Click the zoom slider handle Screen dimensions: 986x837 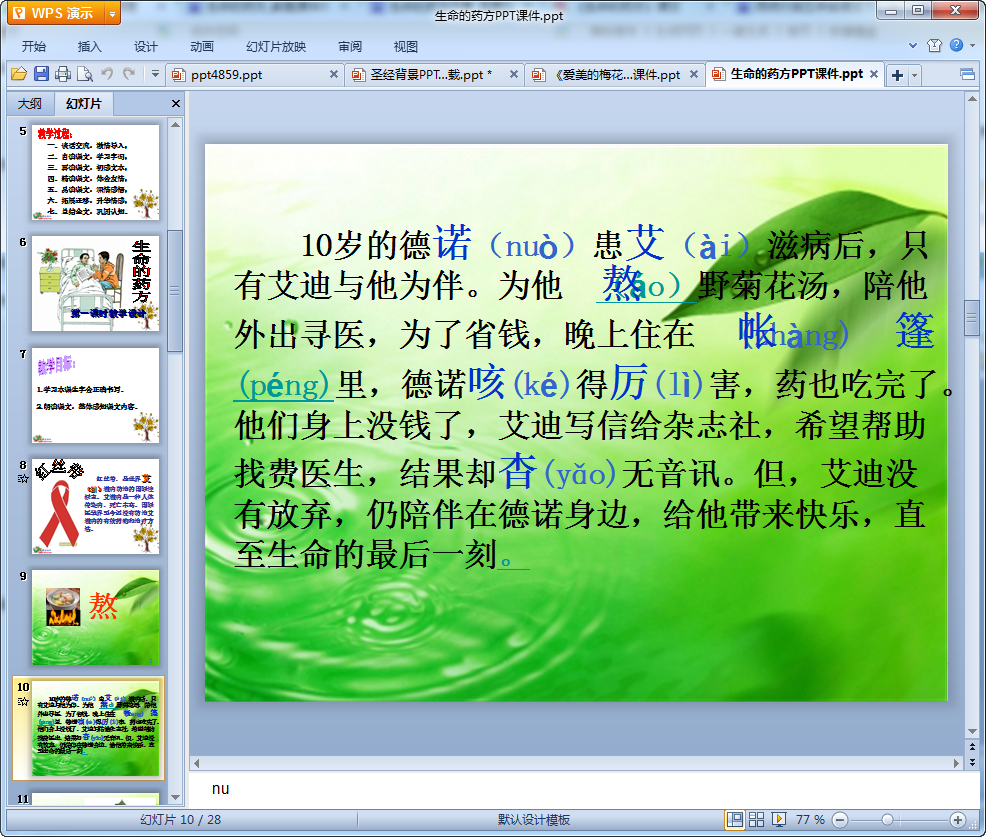click(887, 819)
